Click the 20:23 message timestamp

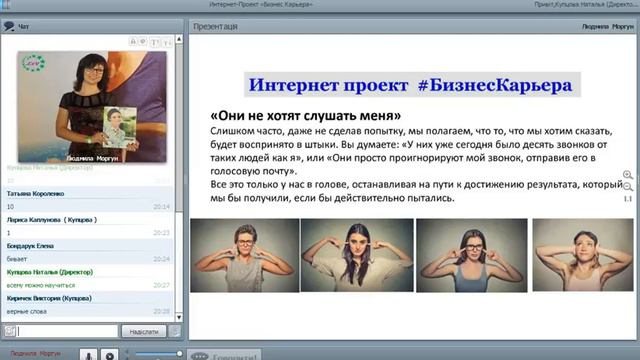pos(162,233)
